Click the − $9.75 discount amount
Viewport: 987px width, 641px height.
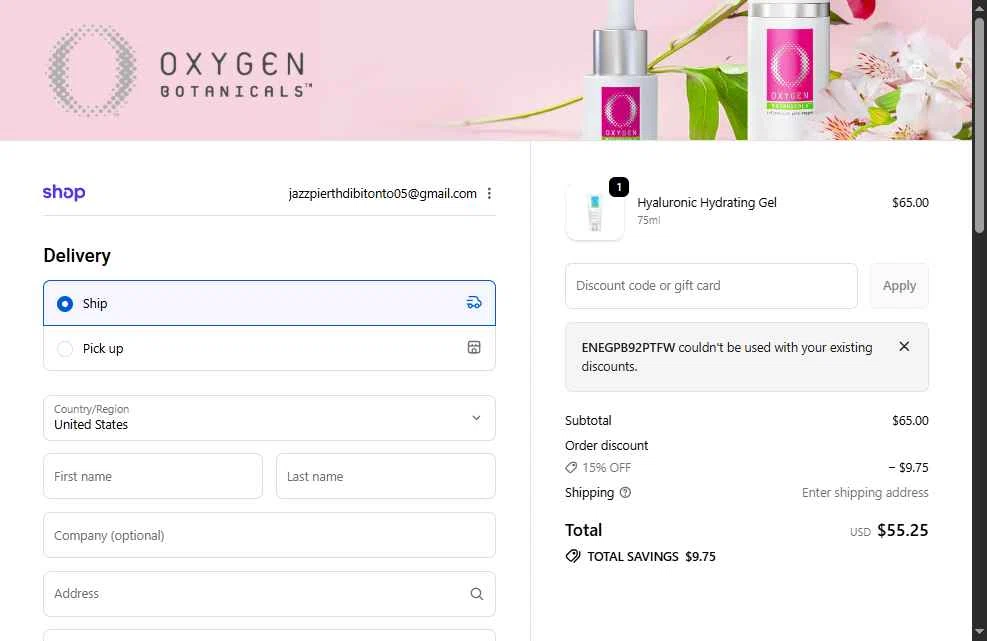coord(908,467)
